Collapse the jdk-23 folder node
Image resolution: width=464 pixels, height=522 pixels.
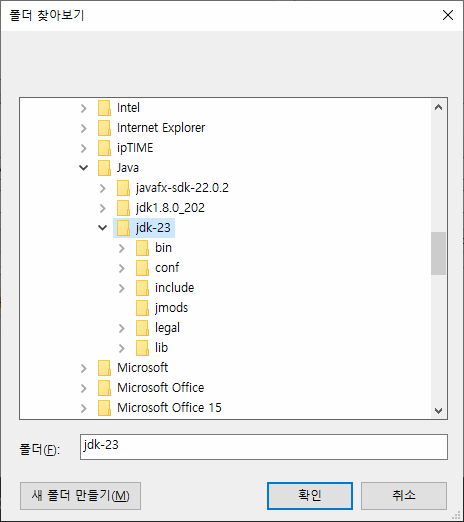[x=103, y=228]
